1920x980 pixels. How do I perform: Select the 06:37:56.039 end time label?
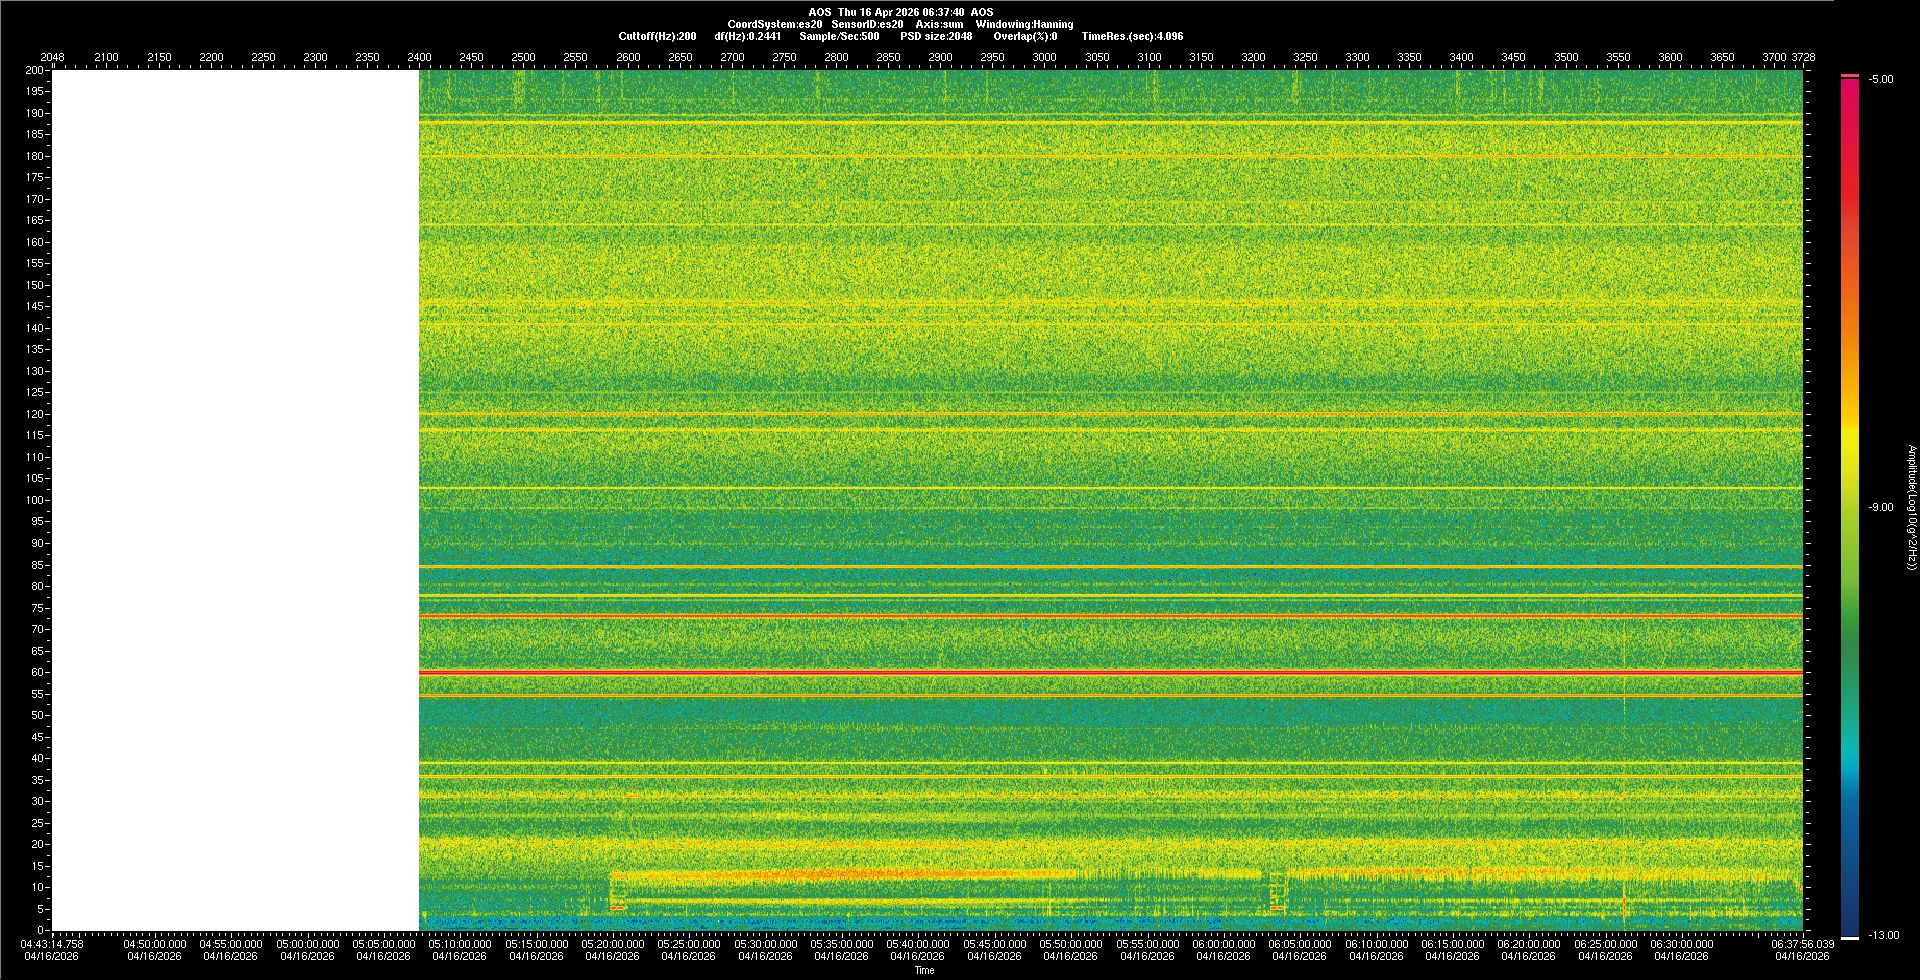(1802, 944)
